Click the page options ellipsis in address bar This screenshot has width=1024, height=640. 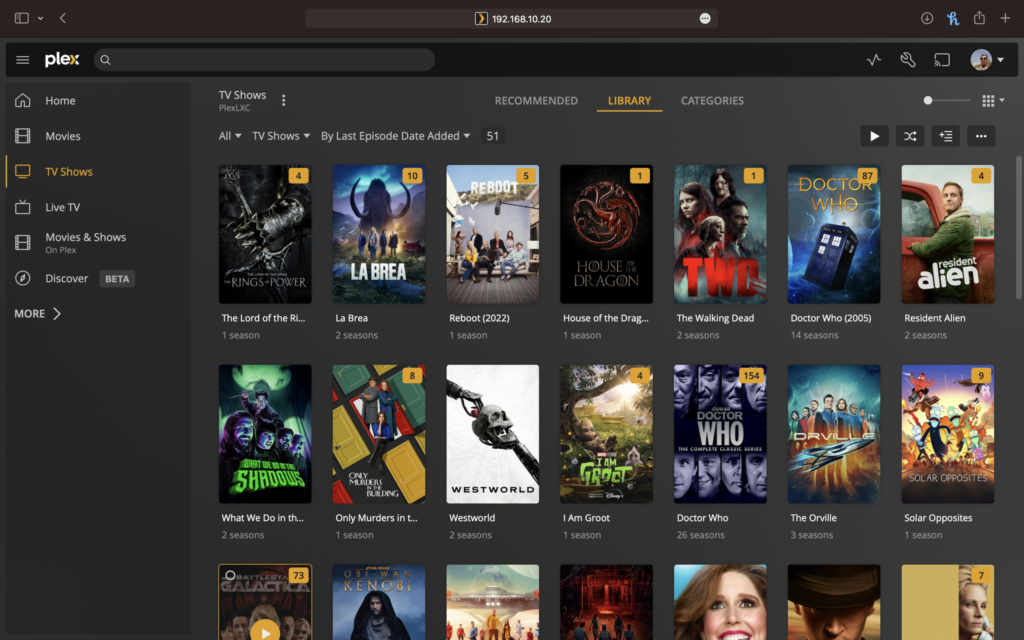click(x=705, y=18)
